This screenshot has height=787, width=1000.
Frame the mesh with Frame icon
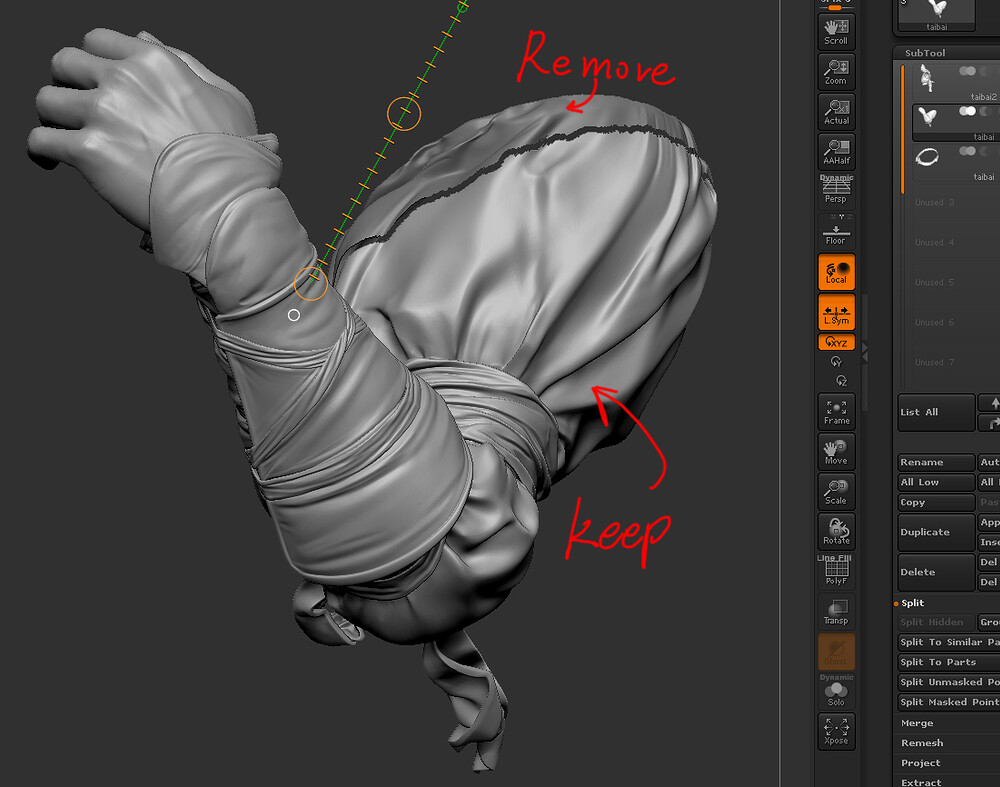[x=836, y=411]
